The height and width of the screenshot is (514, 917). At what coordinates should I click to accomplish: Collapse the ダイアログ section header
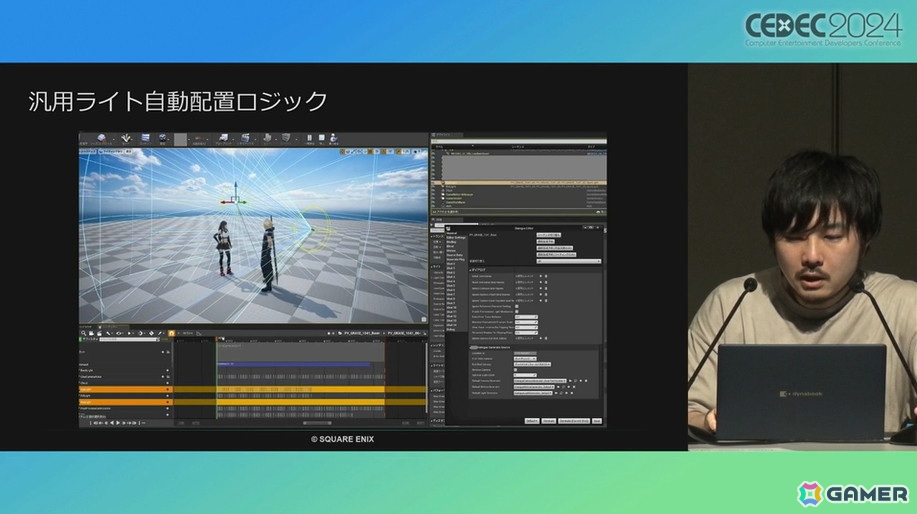point(478,270)
